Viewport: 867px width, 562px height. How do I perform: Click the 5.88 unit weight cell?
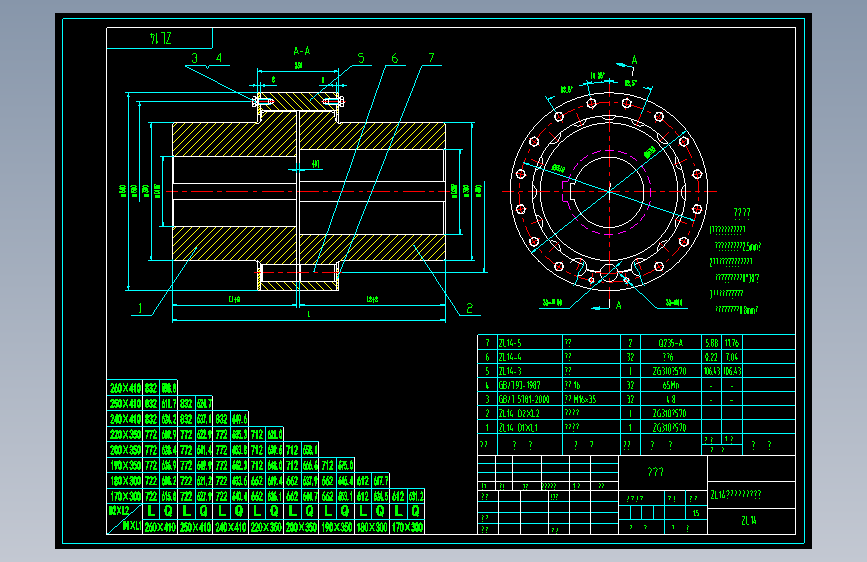tap(712, 342)
